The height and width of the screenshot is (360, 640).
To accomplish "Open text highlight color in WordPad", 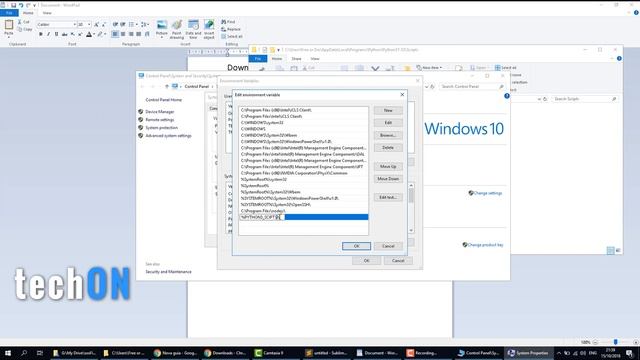I will [101, 34].
